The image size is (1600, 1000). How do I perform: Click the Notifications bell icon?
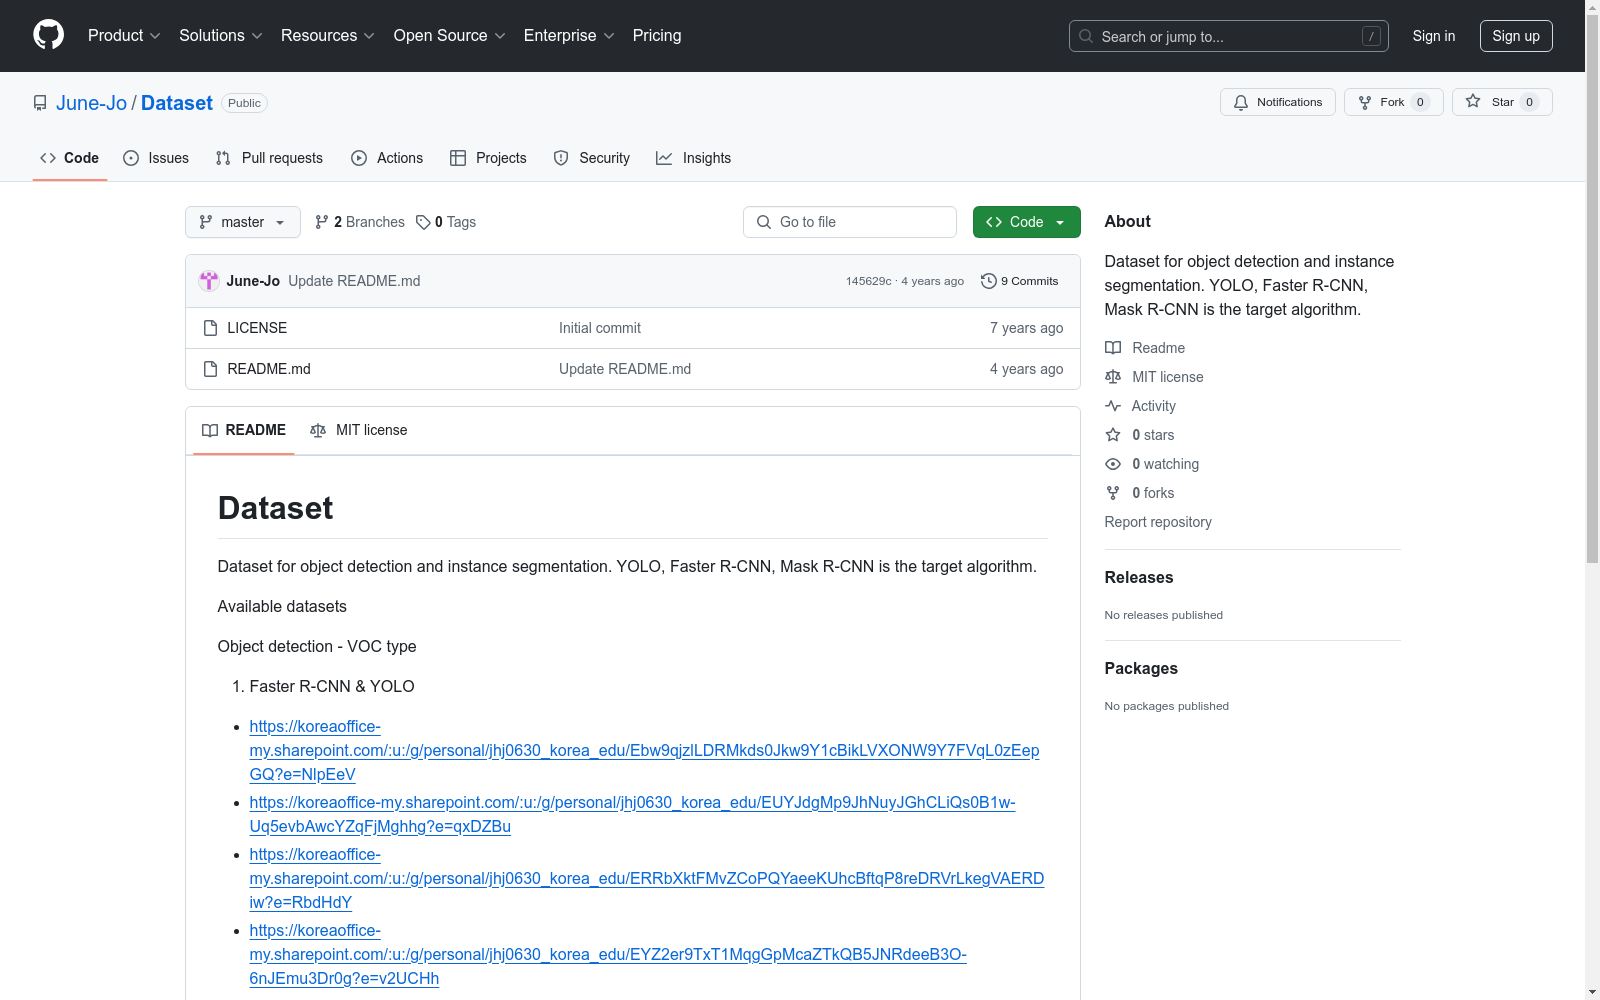pyautogui.click(x=1241, y=102)
